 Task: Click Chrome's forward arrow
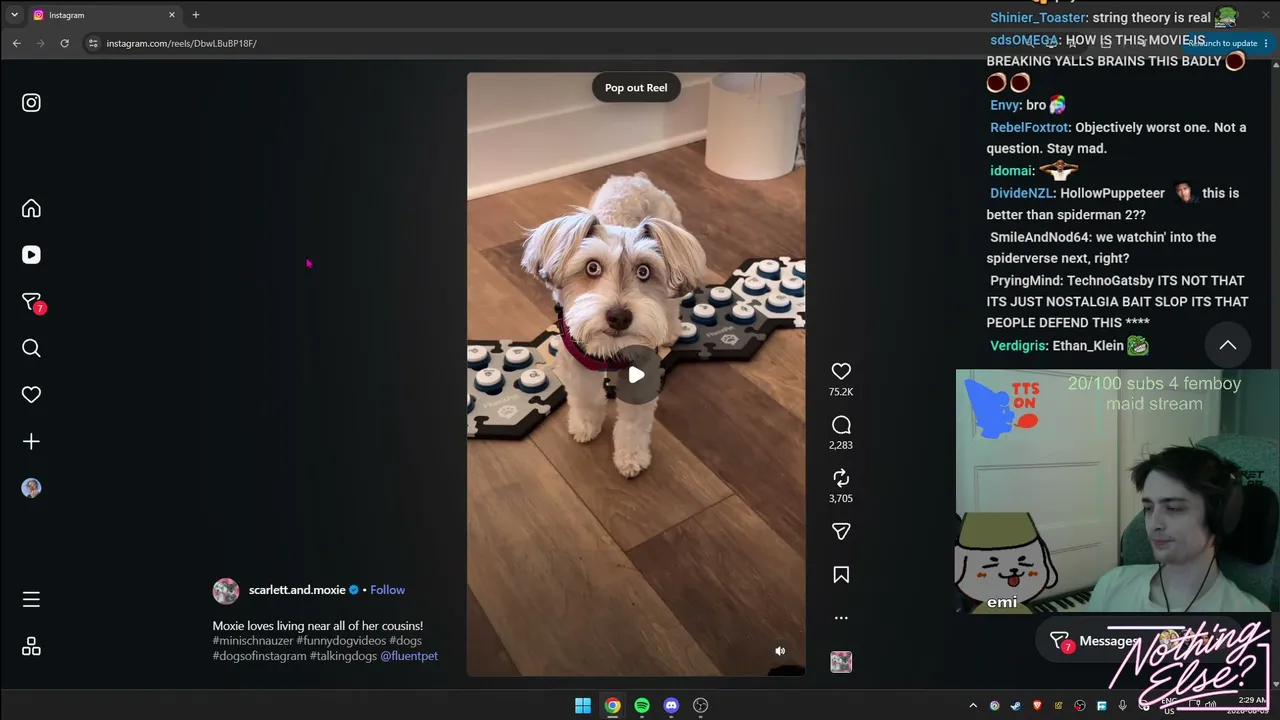point(40,43)
